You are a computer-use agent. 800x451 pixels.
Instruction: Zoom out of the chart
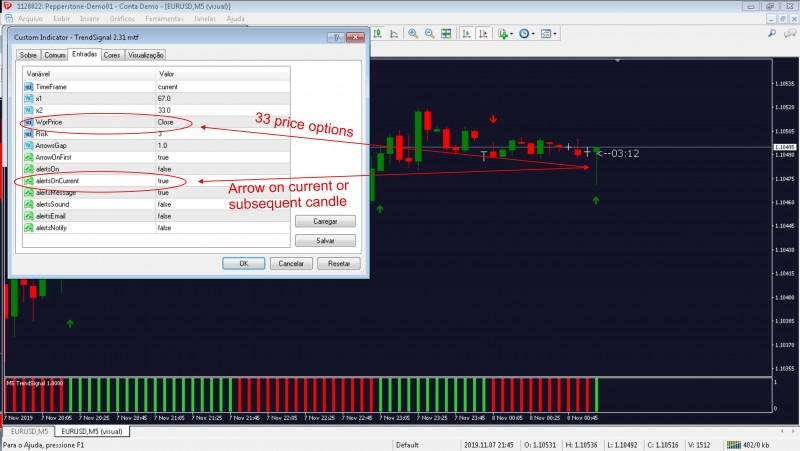click(430, 34)
